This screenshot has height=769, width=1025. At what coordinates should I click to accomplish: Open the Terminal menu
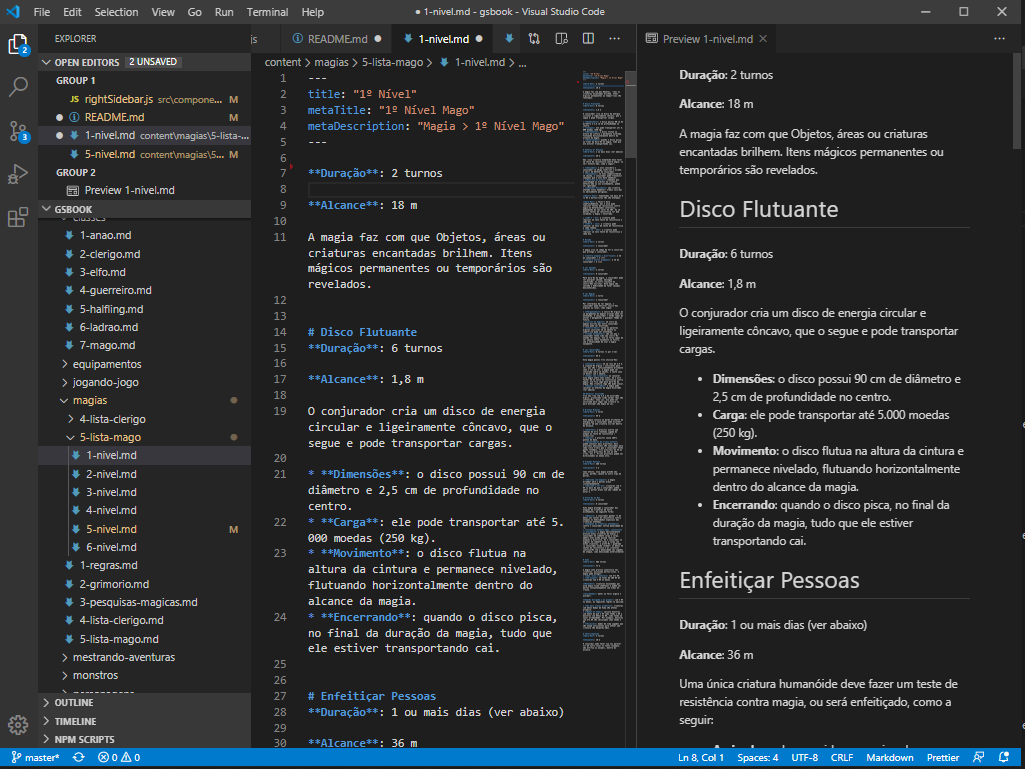point(267,12)
